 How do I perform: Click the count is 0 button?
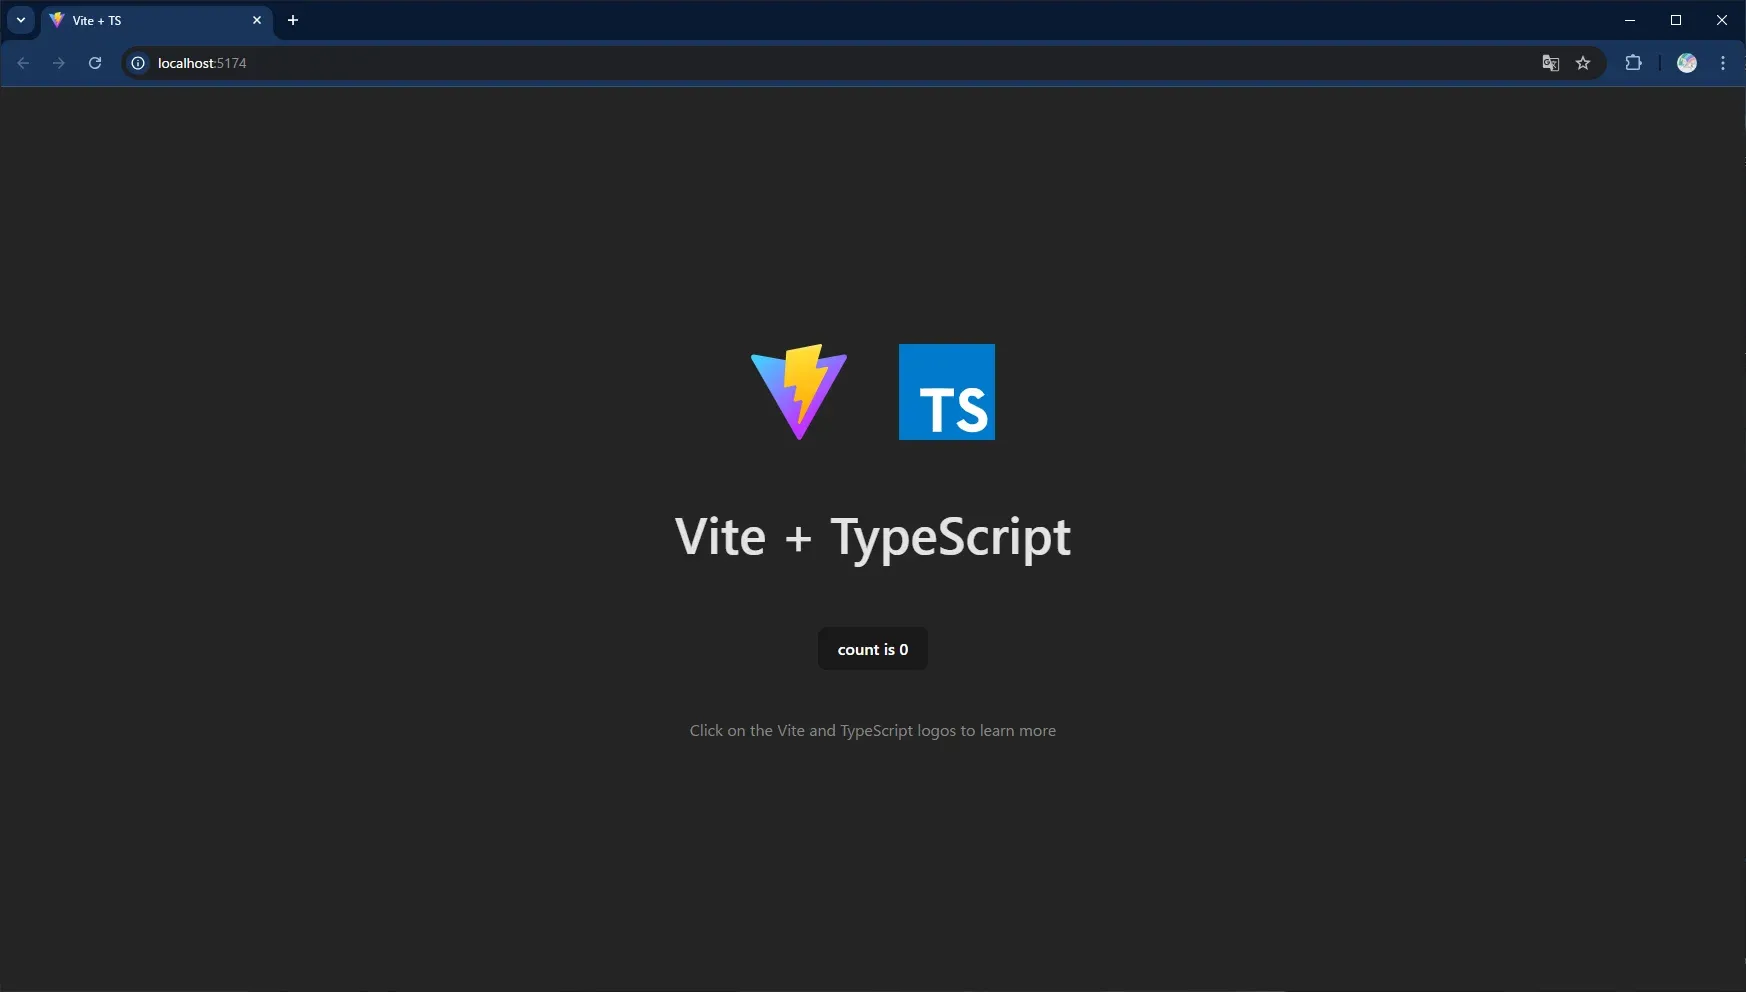click(873, 649)
